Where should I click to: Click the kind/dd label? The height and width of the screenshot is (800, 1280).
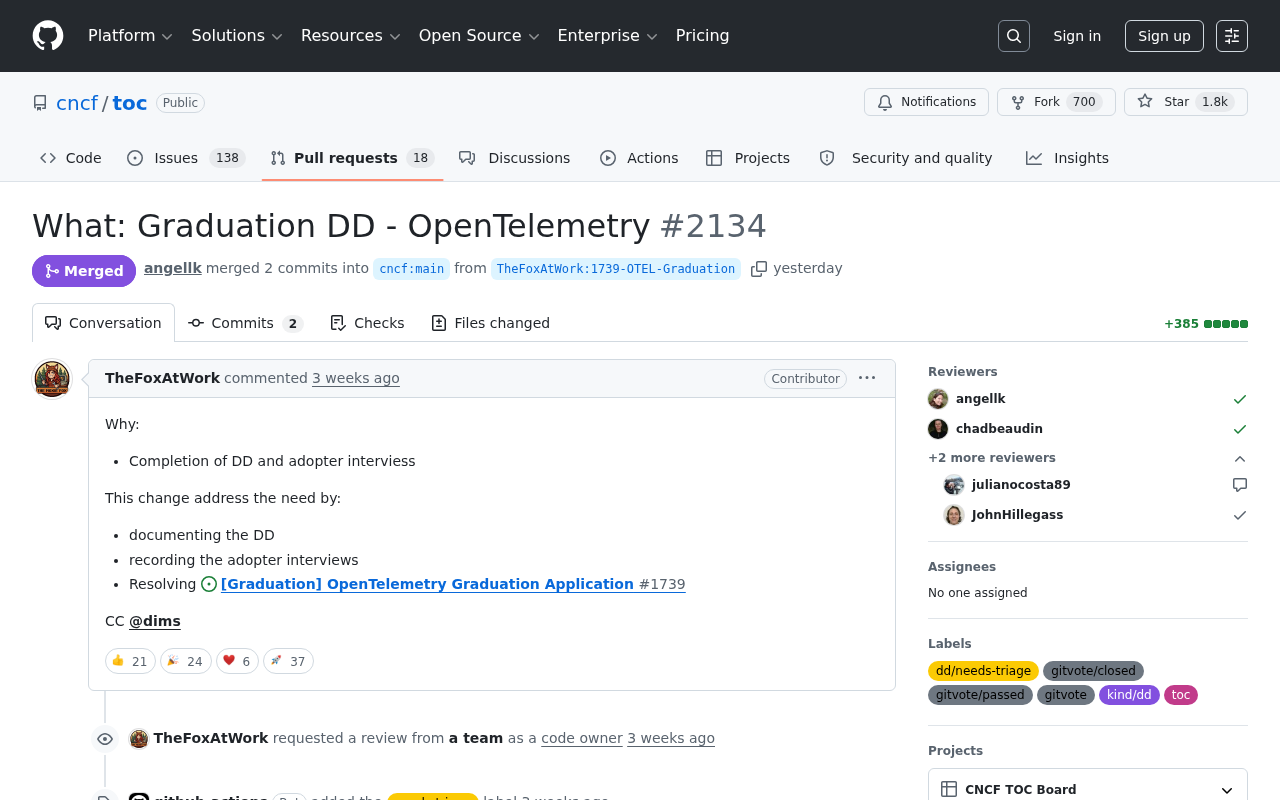[x=1129, y=695]
